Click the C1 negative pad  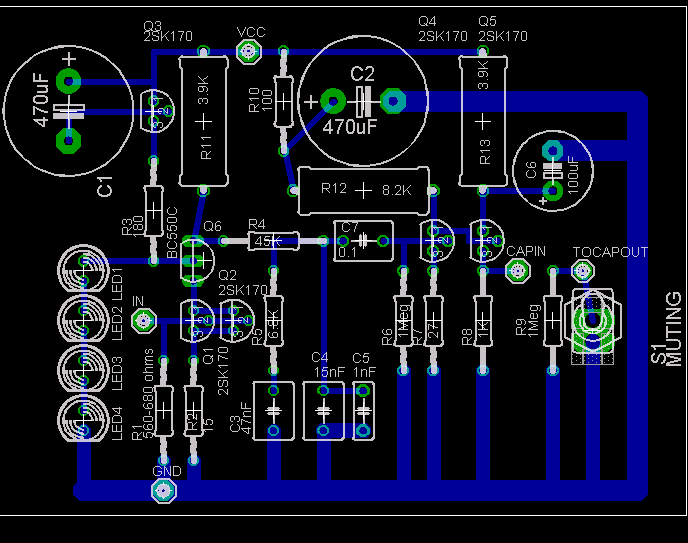[68, 141]
